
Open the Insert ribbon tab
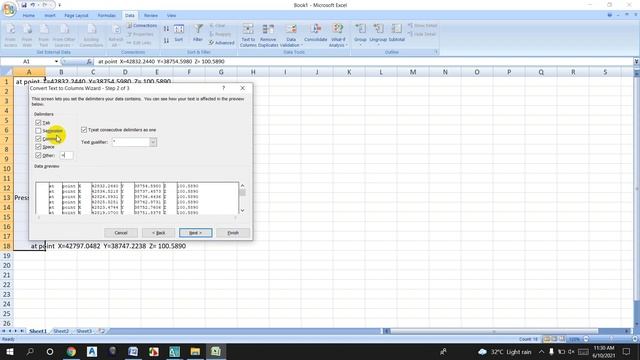(x=50, y=16)
